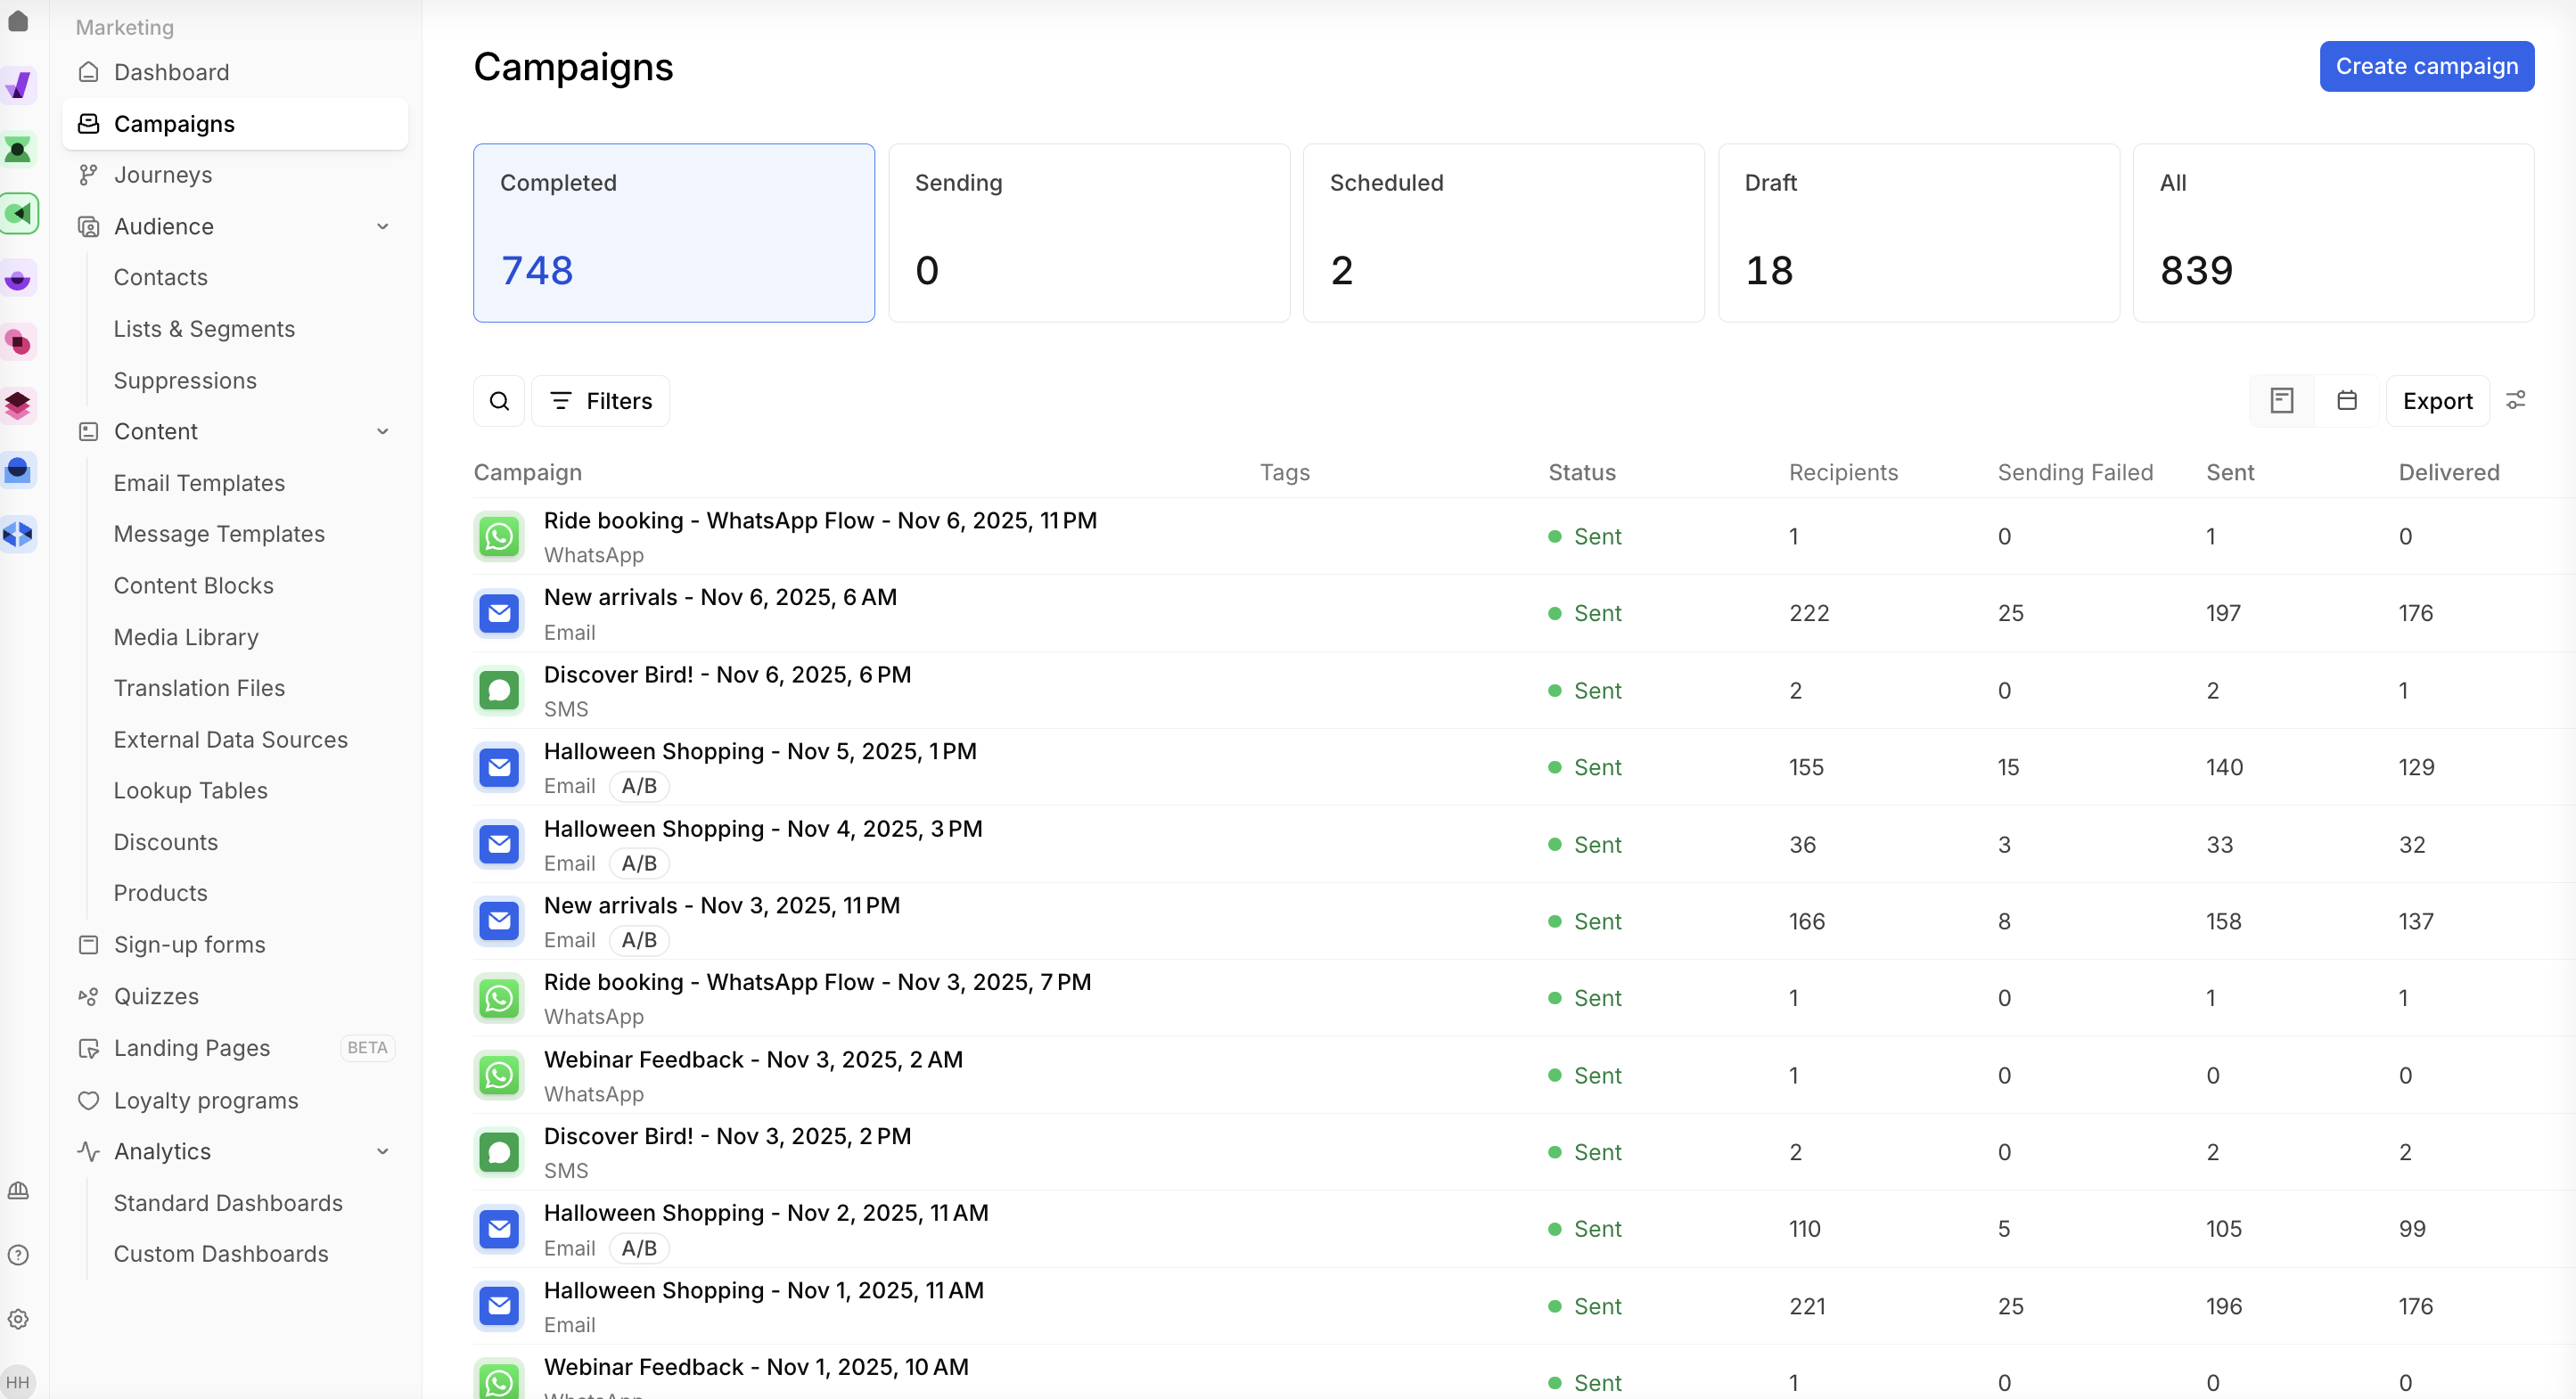The height and width of the screenshot is (1399, 2576).
Task: Click the settings gear in left rail
Action: [18, 1319]
